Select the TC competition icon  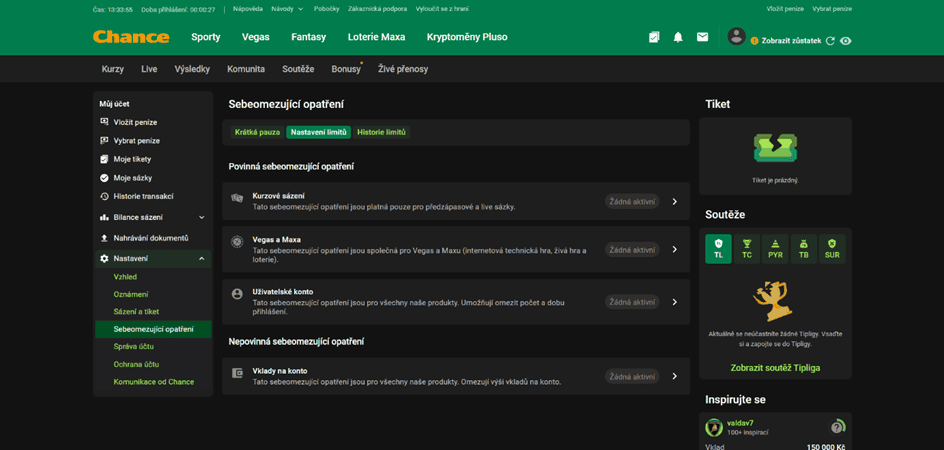coord(747,249)
